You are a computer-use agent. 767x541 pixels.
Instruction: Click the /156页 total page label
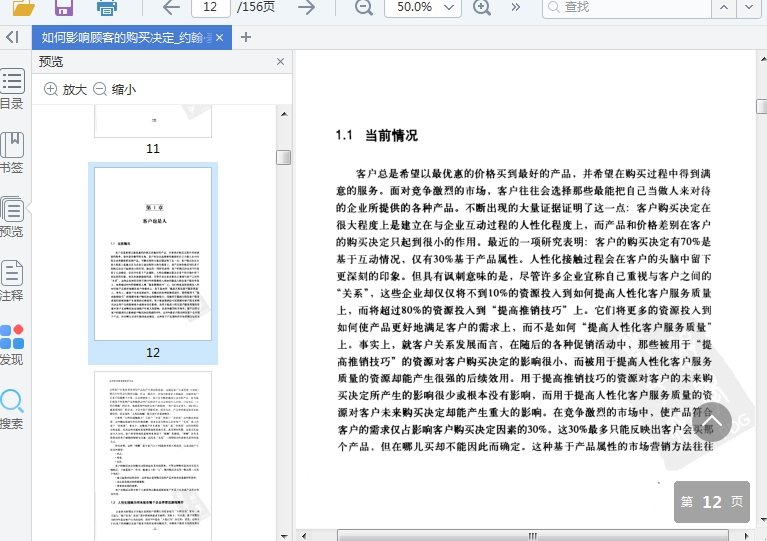click(256, 7)
